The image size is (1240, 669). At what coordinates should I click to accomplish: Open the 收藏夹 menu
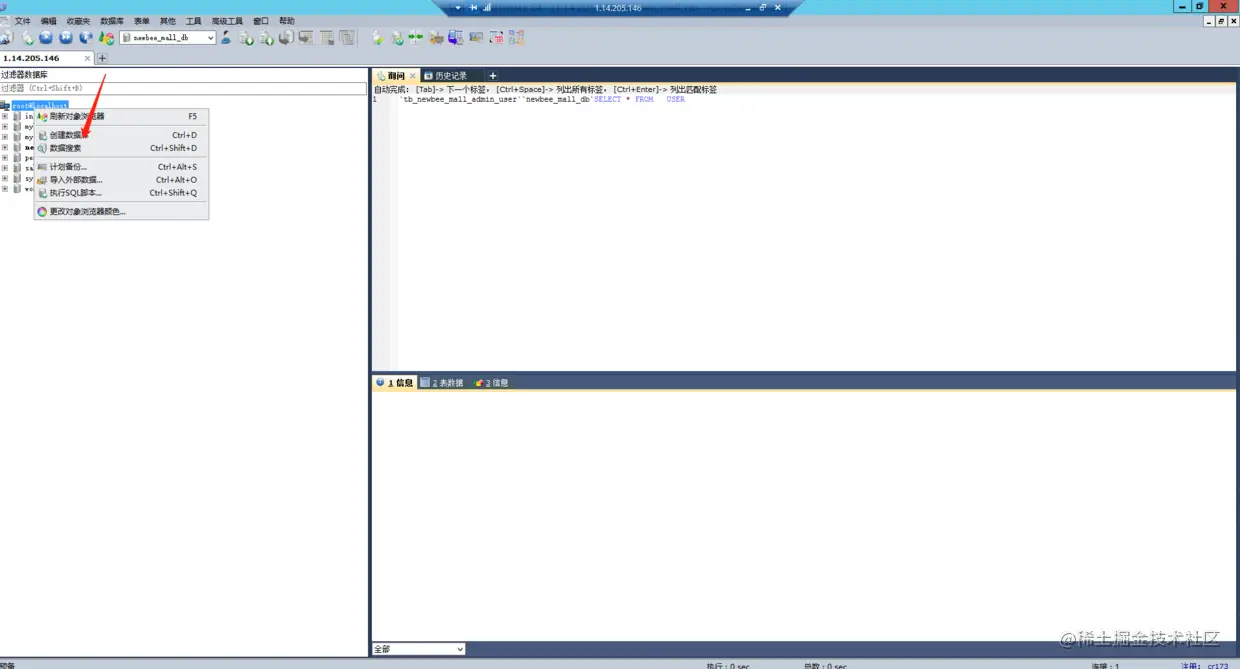[78, 21]
